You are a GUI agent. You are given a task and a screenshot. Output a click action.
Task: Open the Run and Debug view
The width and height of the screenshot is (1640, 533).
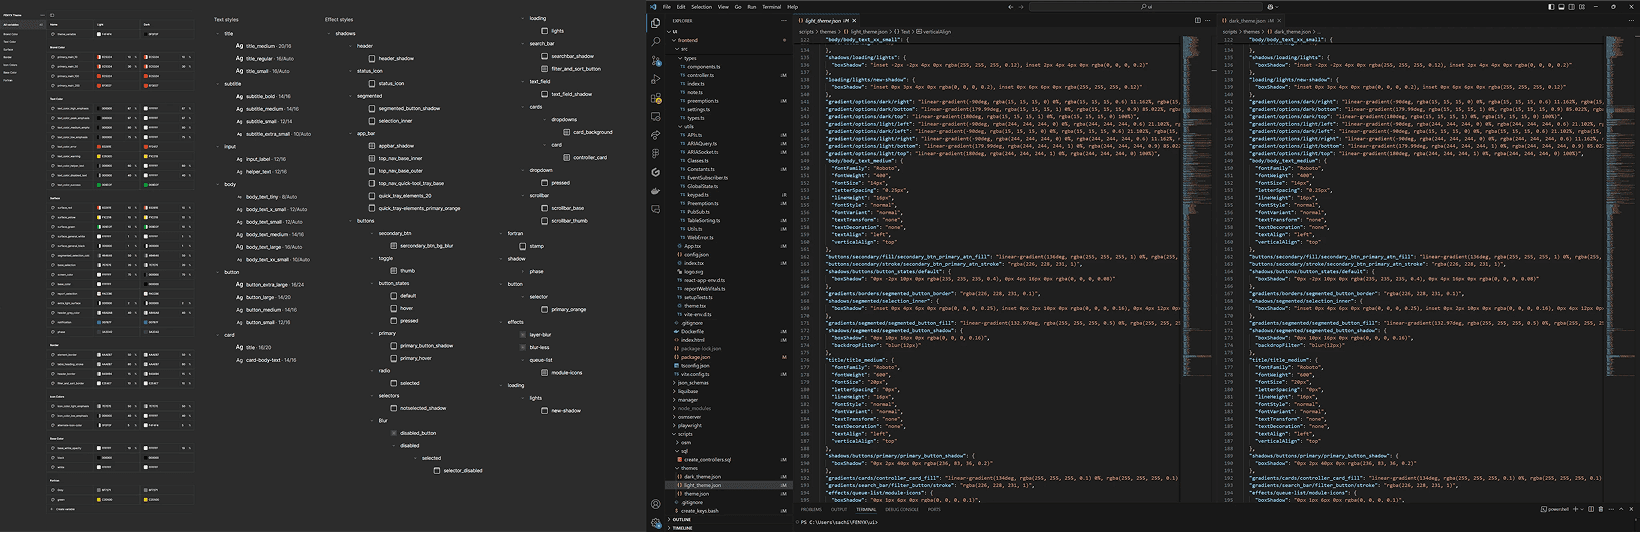pos(656,80)
